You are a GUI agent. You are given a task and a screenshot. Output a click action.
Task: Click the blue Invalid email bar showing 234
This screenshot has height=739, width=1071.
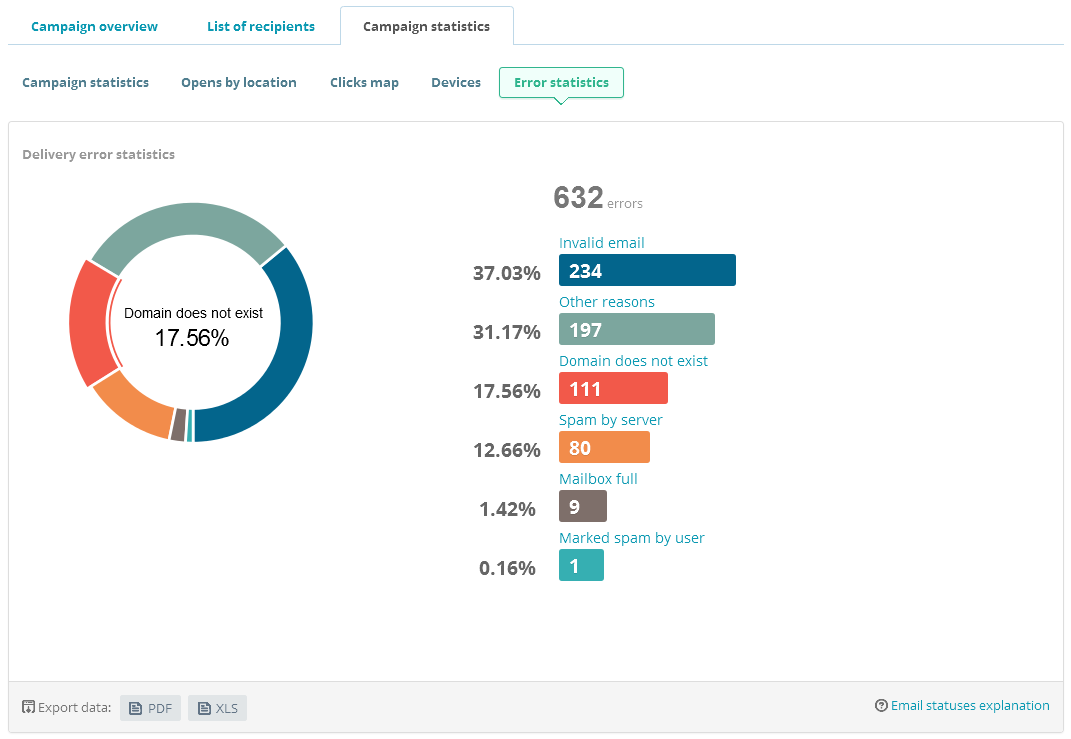coord(647,270)
